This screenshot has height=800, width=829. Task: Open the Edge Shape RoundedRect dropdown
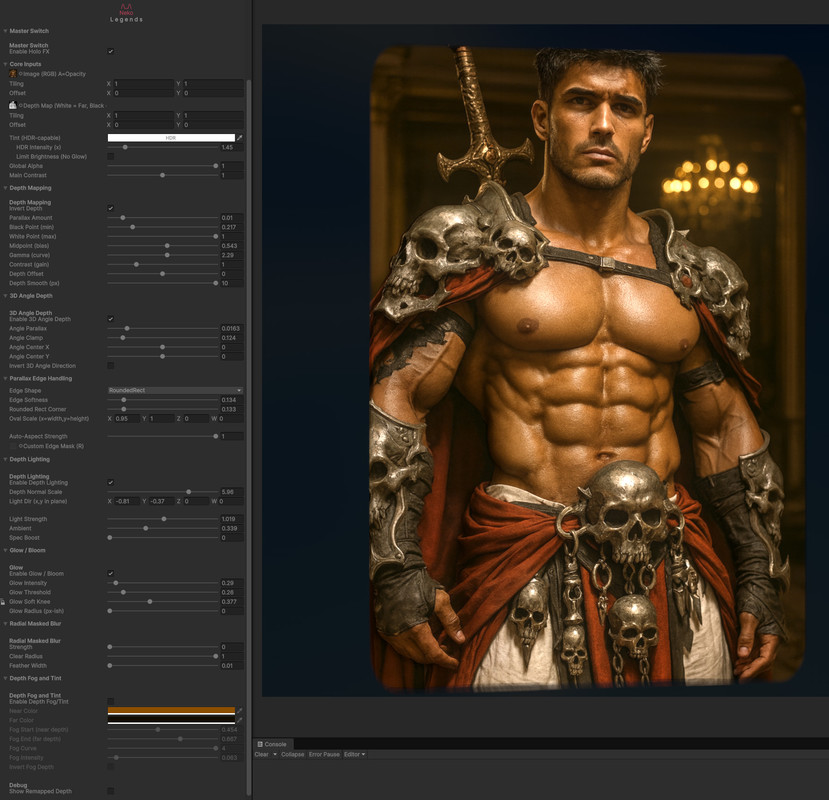pyautogui.click(x=175, y=390)
